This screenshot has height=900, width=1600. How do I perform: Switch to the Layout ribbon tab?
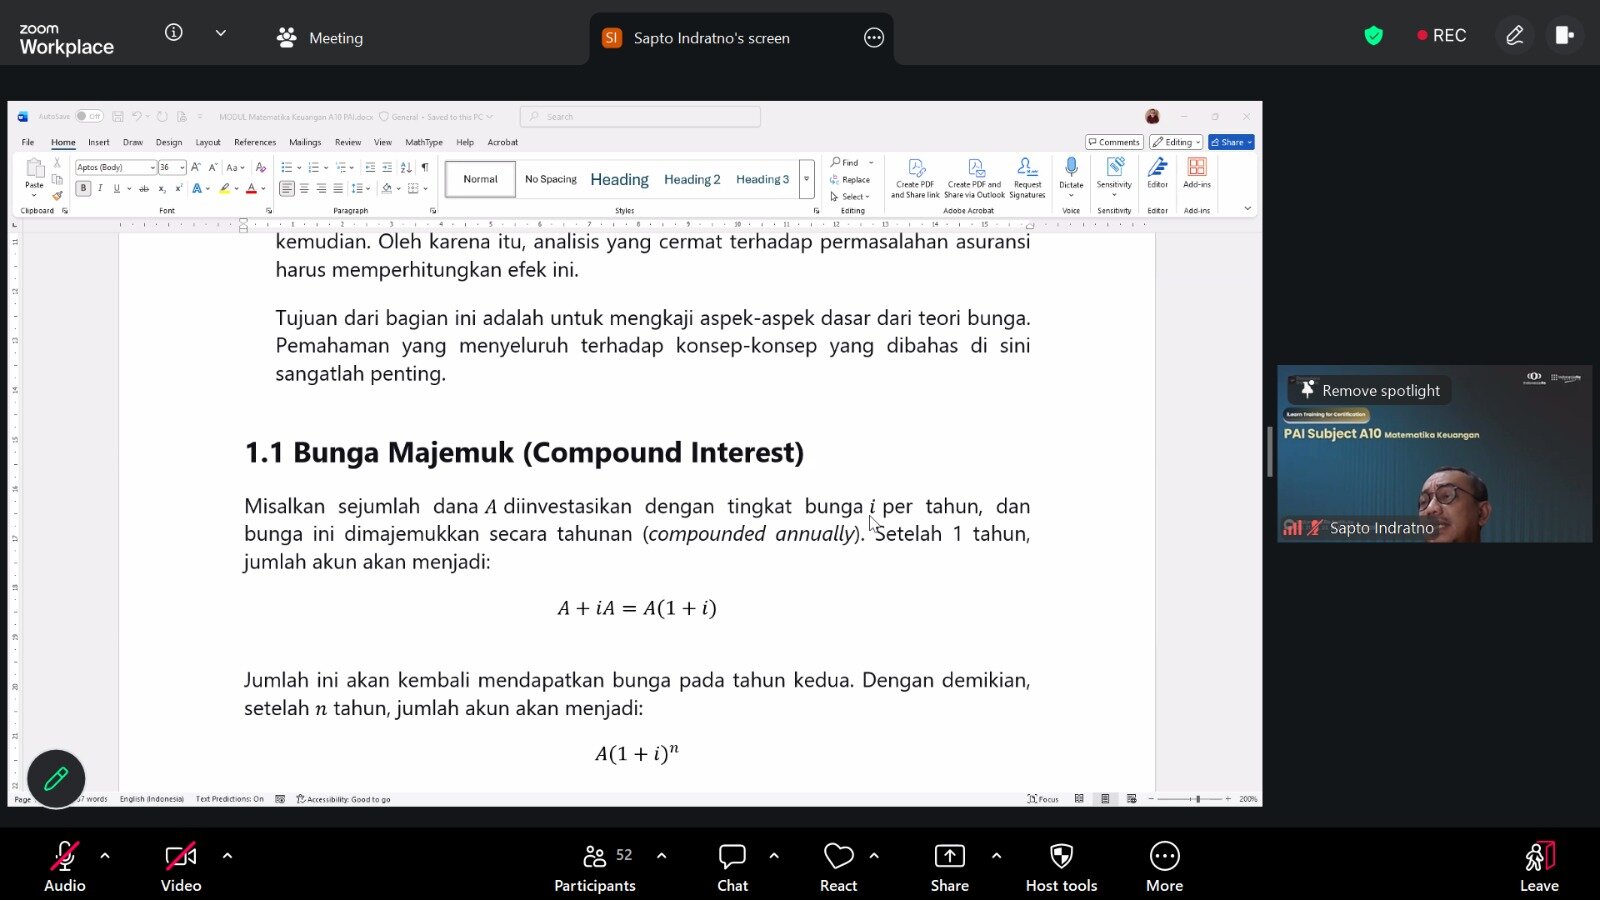click(x=208, y=142)
